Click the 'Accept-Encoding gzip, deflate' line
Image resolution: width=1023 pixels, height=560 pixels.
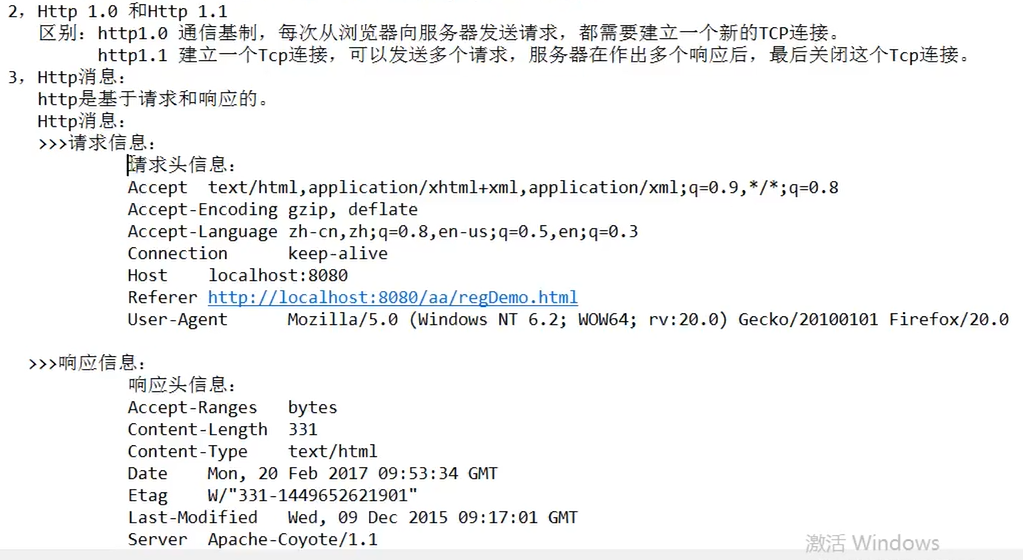[273, 210]
